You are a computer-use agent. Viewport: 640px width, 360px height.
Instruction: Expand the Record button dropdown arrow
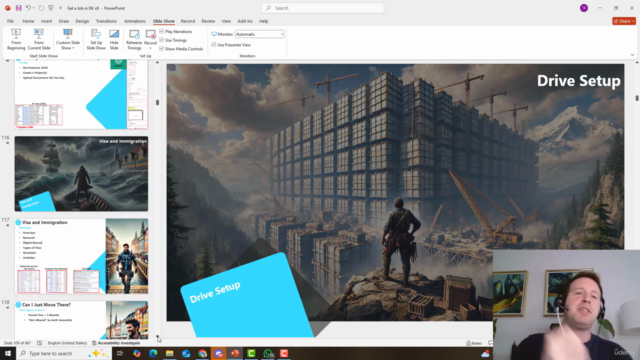click(150, 48)
